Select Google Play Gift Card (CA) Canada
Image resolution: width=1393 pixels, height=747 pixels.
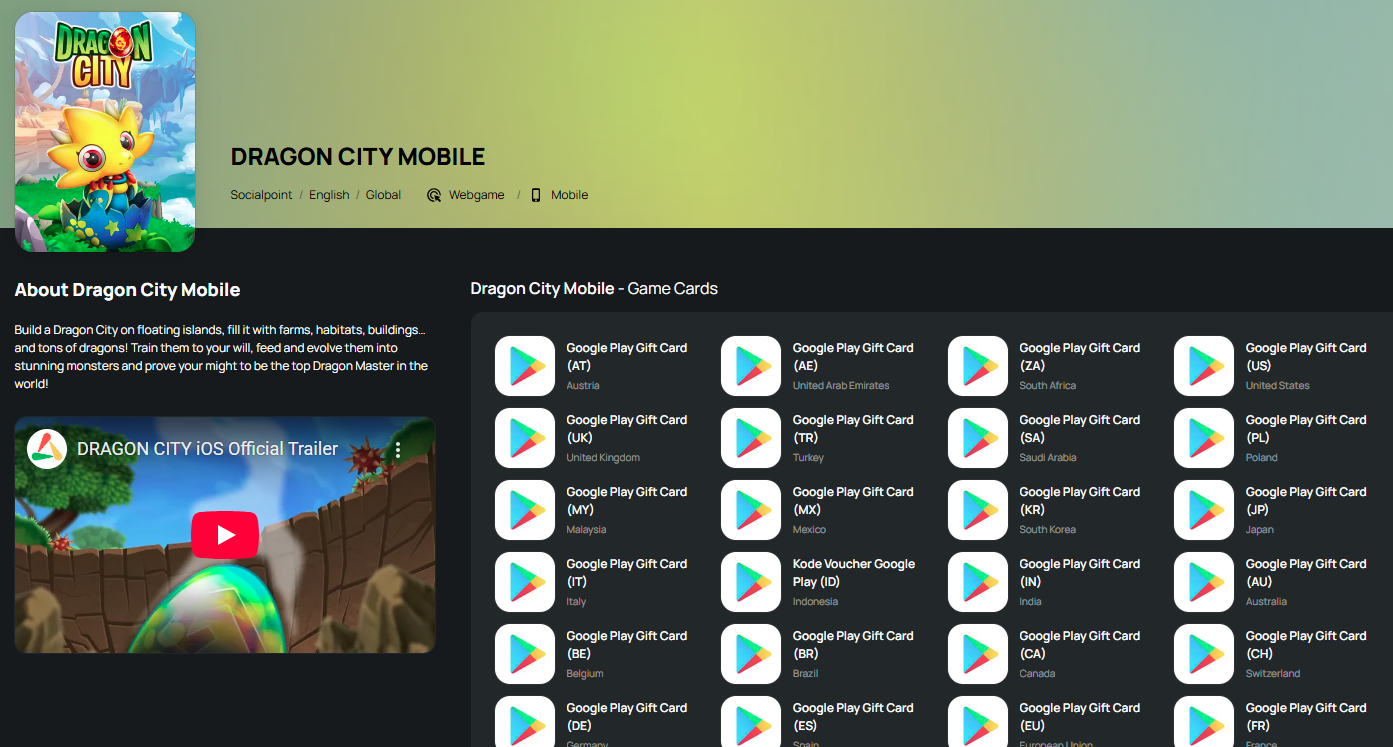[x=1079, y=645]
